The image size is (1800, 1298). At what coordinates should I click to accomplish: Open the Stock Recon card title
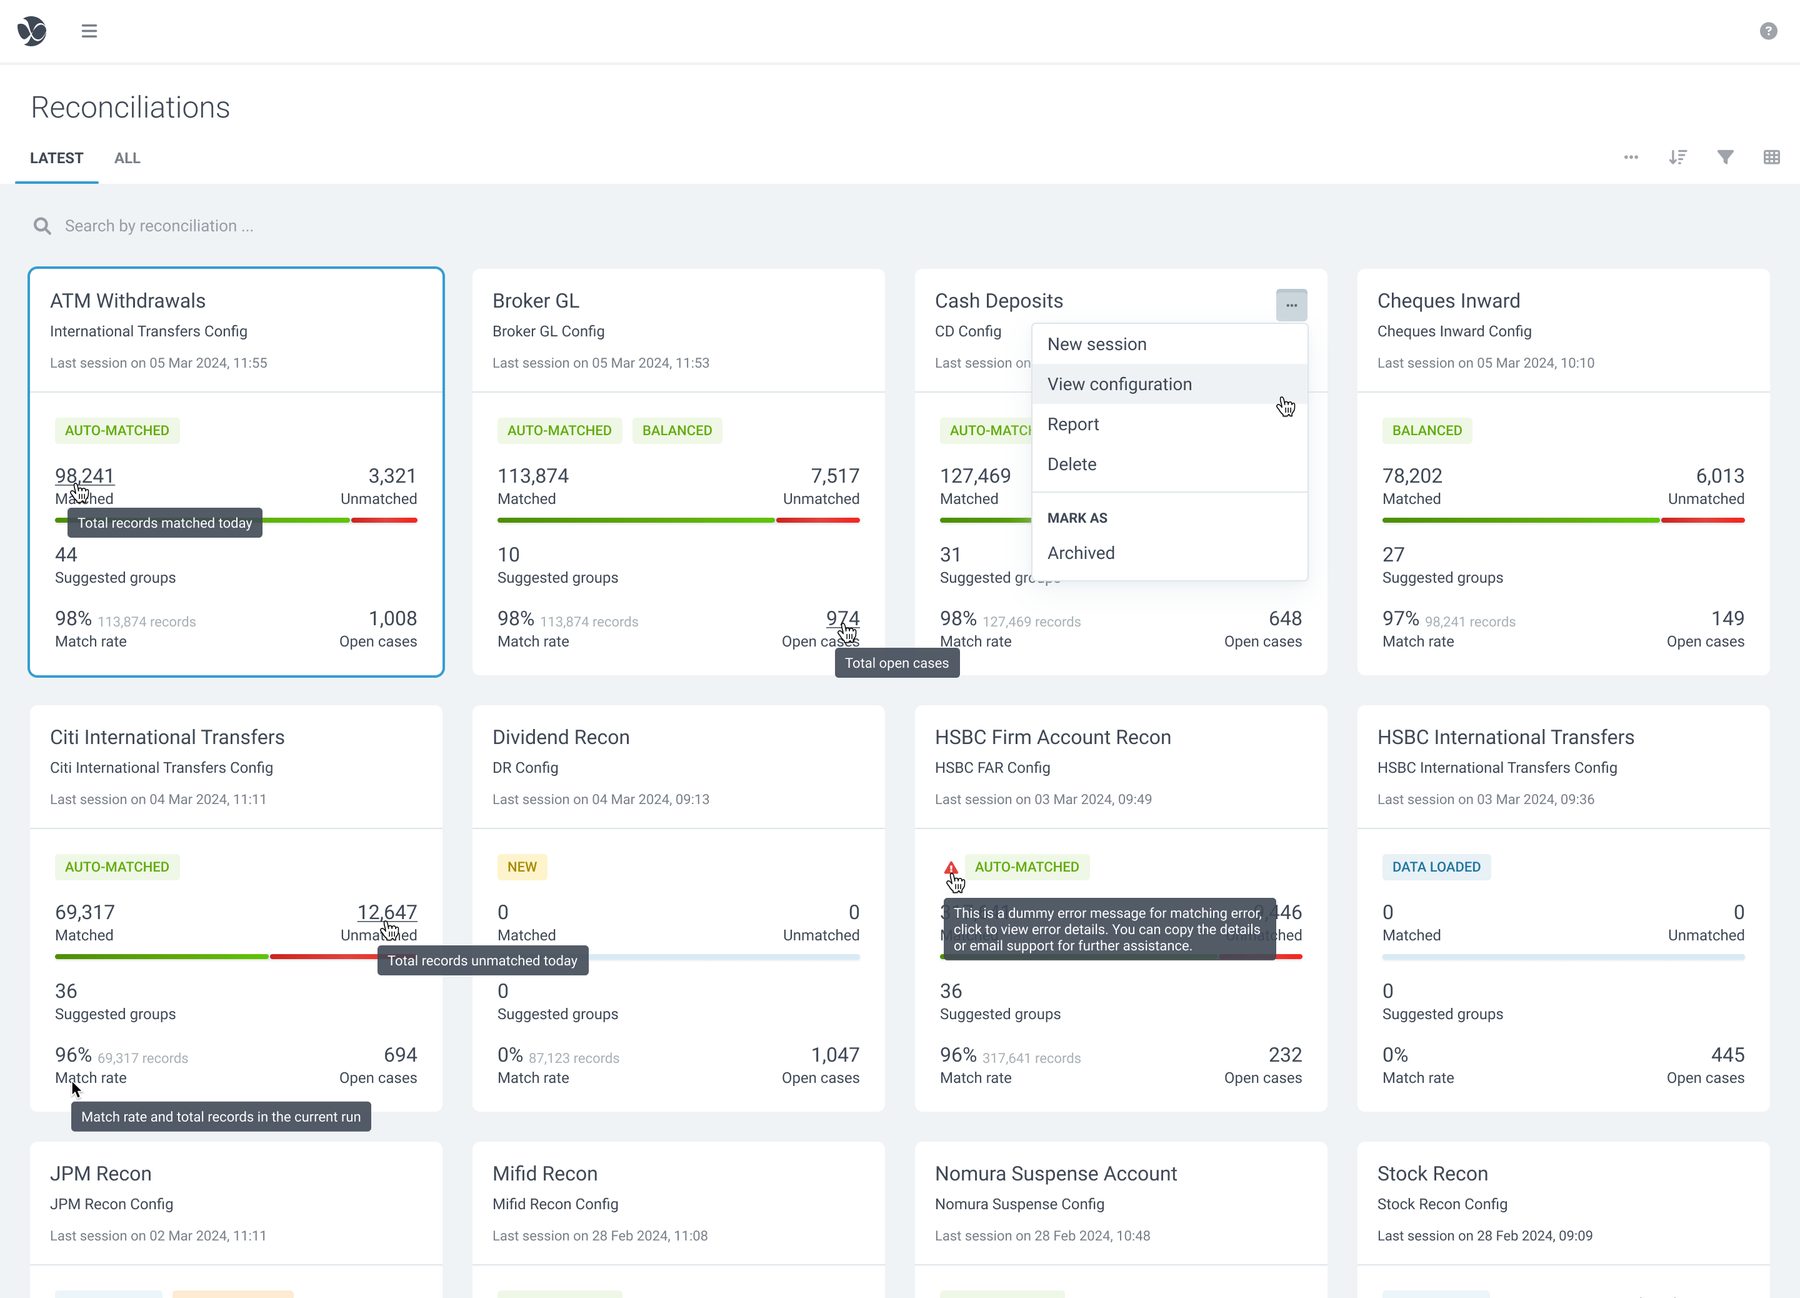(1432, 1174)
